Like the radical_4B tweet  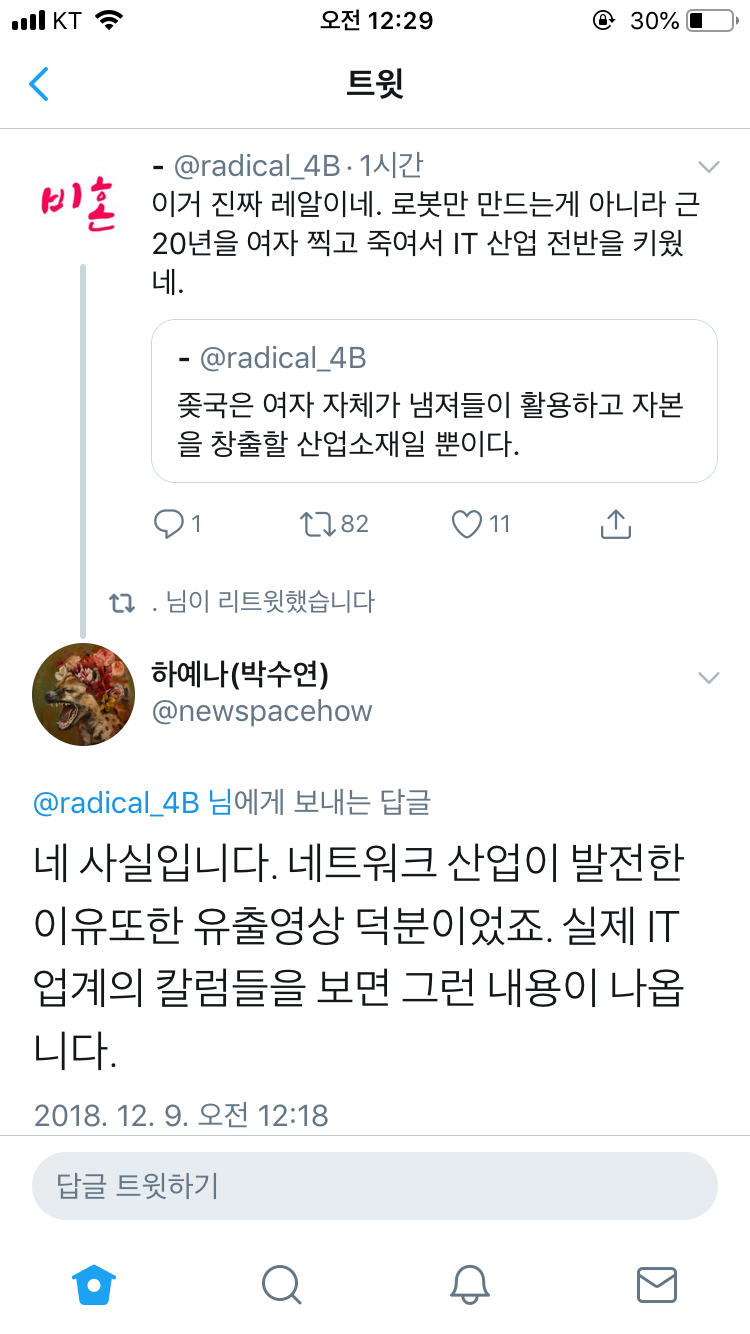[467, 523]
